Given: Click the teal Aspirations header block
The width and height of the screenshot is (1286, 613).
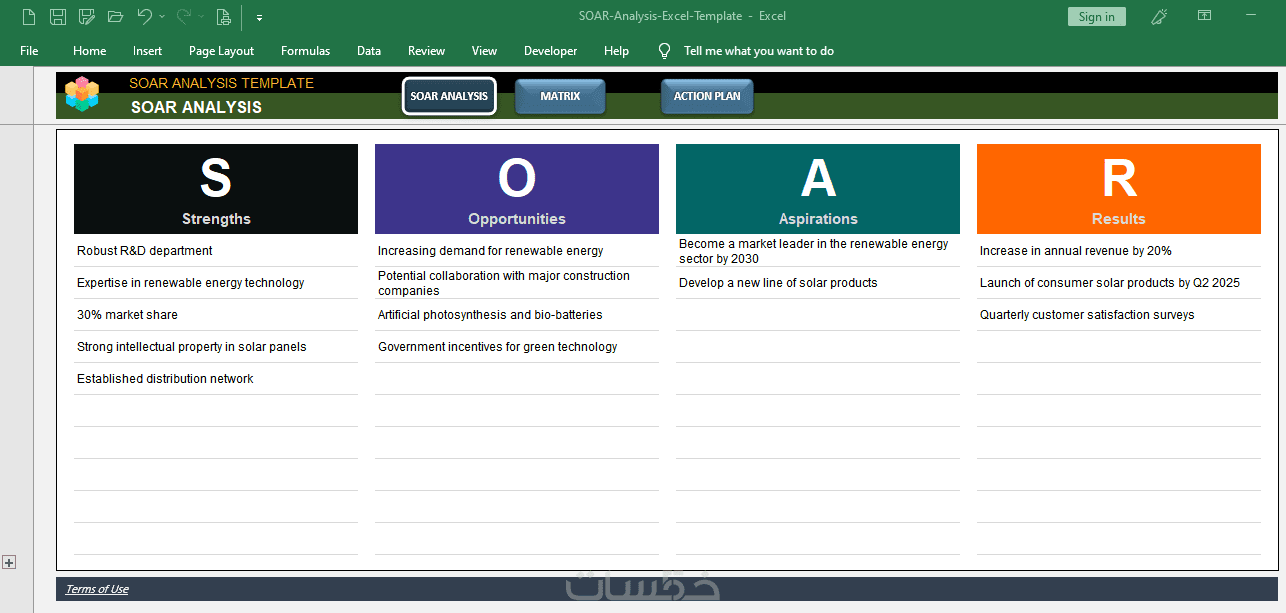Looking at the screenshot, I should pos(818,189).
